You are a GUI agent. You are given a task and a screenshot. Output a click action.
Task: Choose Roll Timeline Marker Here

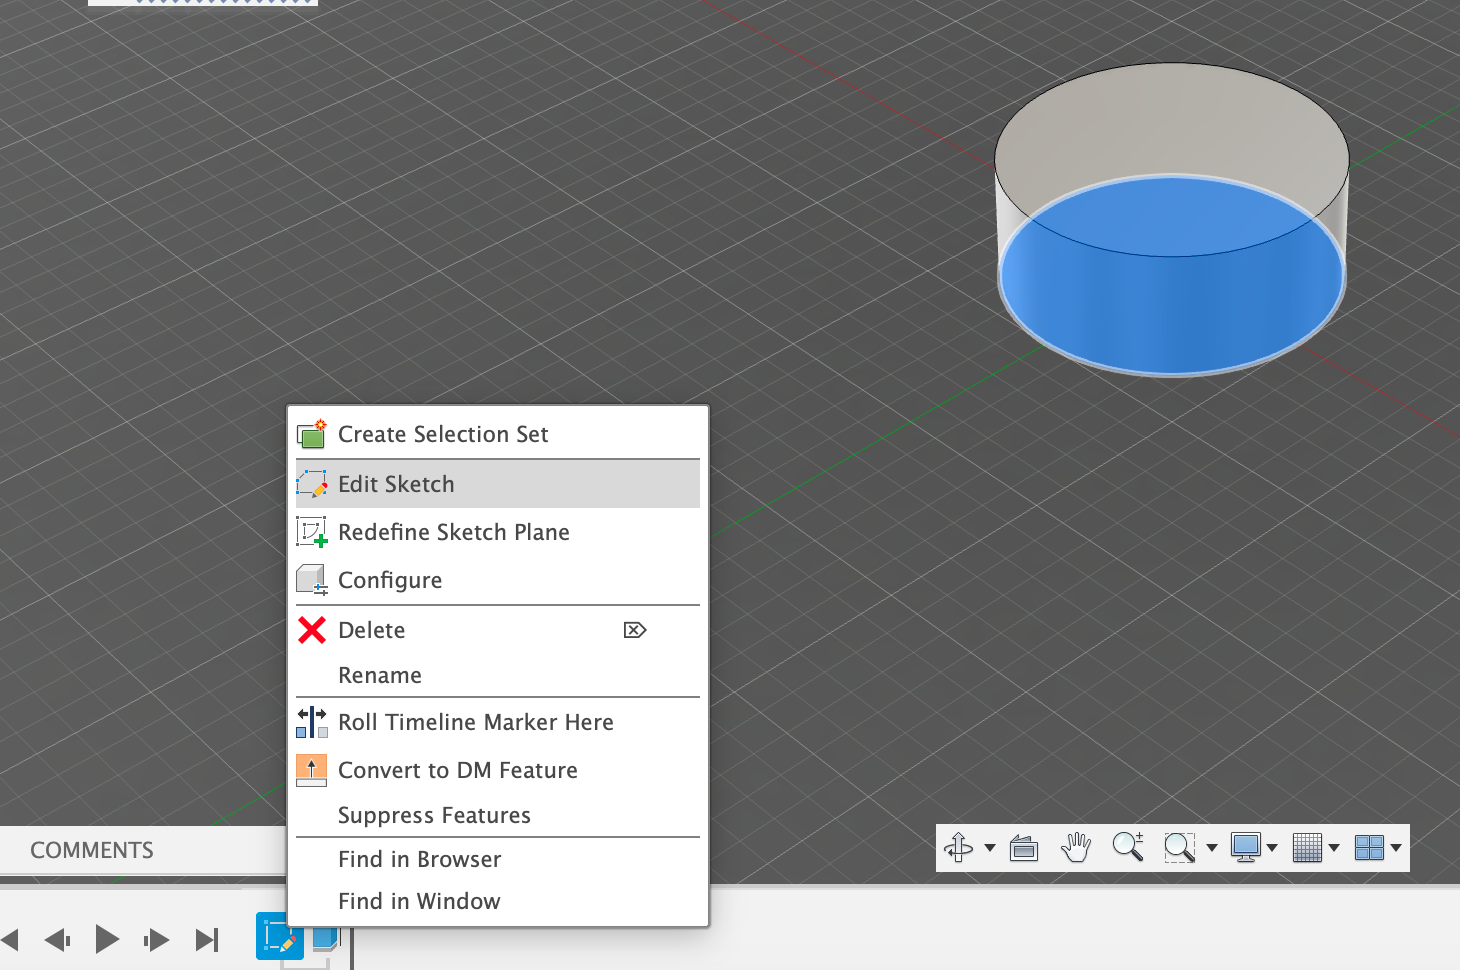pyautogui.click(x=475, y=722)
